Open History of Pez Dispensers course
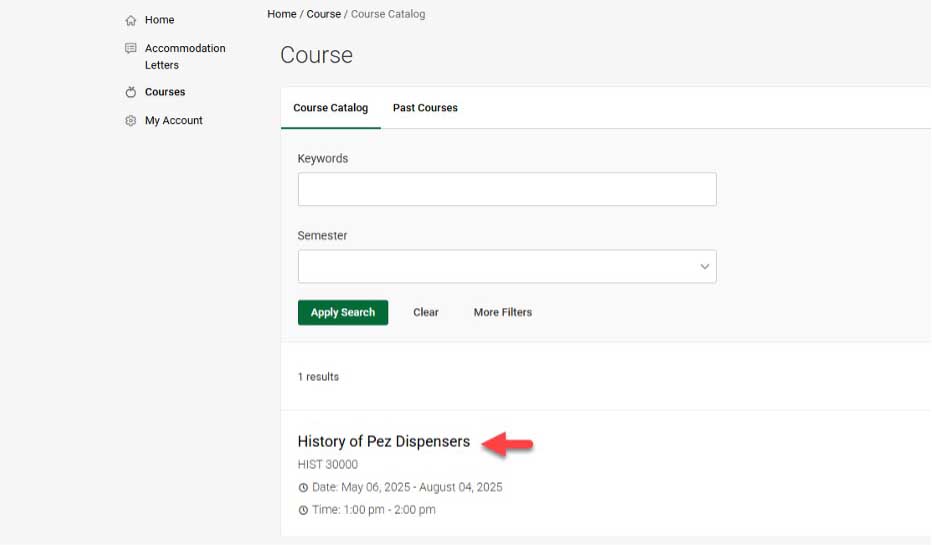Viewport: 932px width, 546px height. click(383, 442)
